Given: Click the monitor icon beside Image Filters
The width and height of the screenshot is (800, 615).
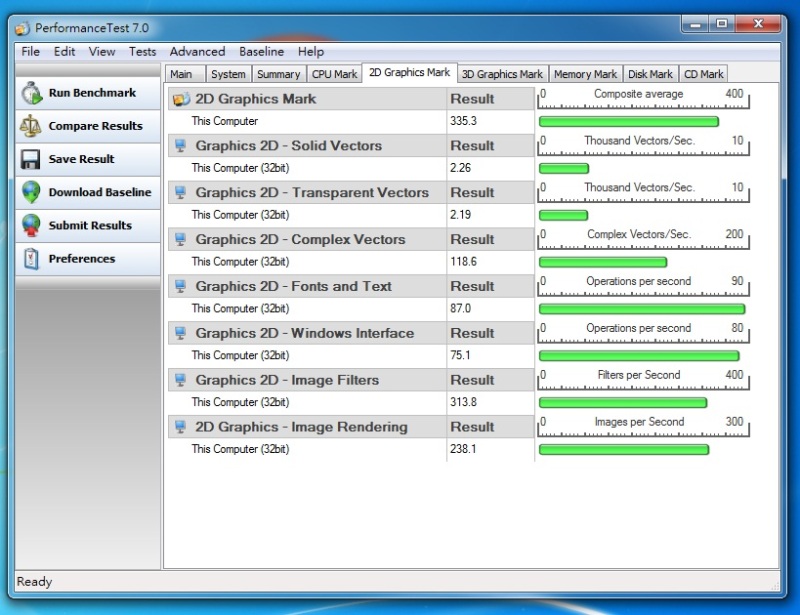Looking at the screenshot, I should point(180,380).
